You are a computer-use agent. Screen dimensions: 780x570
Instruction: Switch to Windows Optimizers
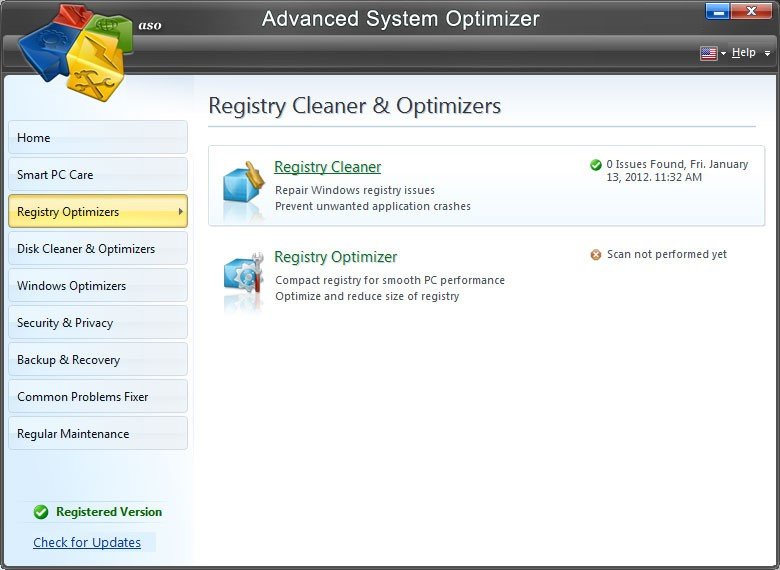pos(98,285)
